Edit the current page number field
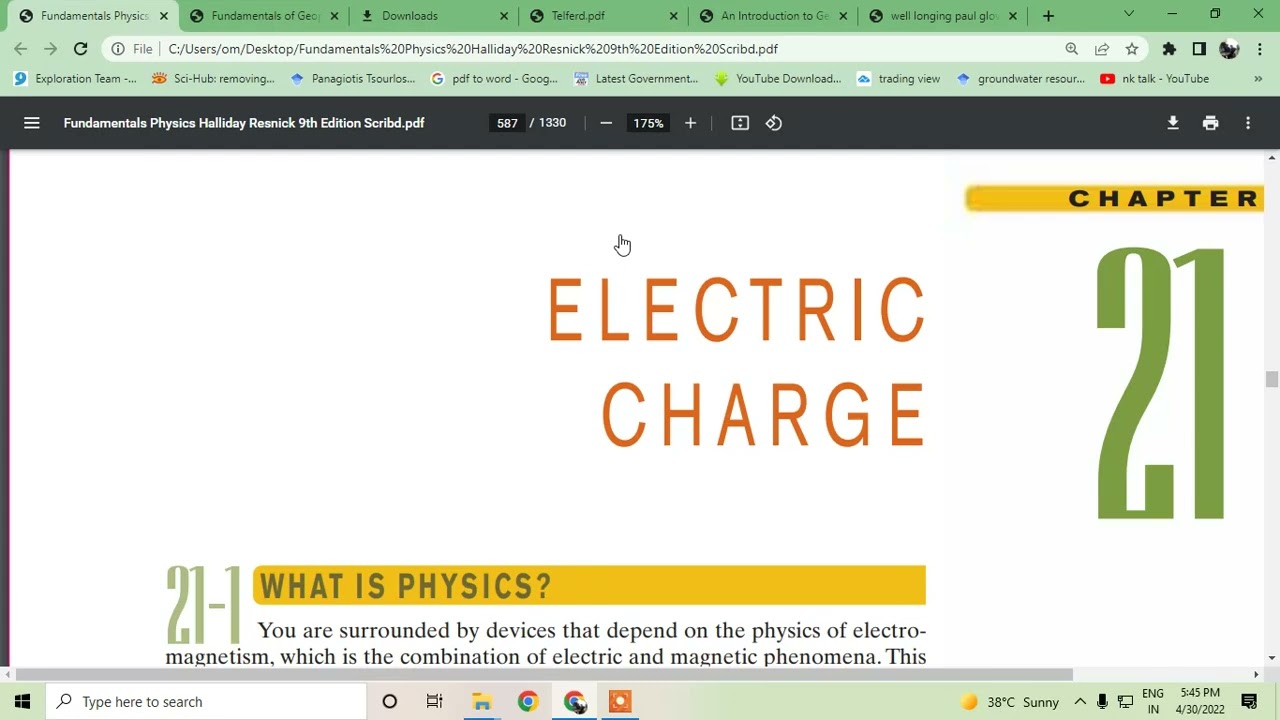1280x720 pixels. coord(507,123)
